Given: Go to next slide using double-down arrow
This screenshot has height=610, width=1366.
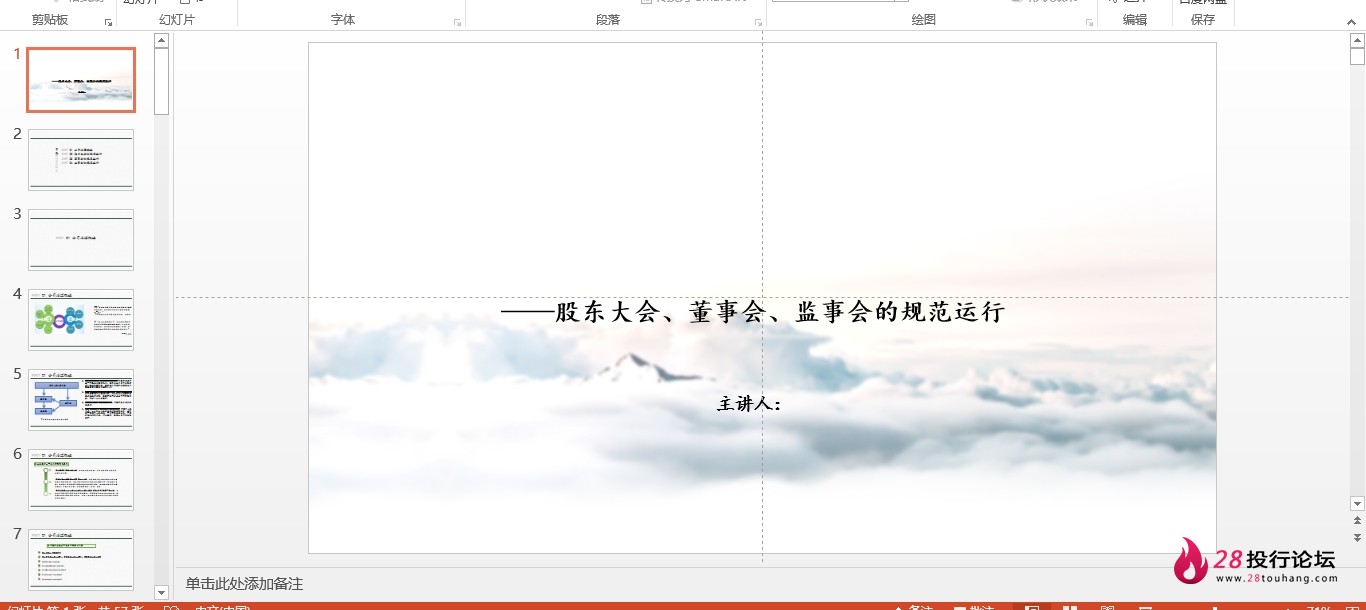Looking at the screenshot, I should click(x=1357, y=537).
